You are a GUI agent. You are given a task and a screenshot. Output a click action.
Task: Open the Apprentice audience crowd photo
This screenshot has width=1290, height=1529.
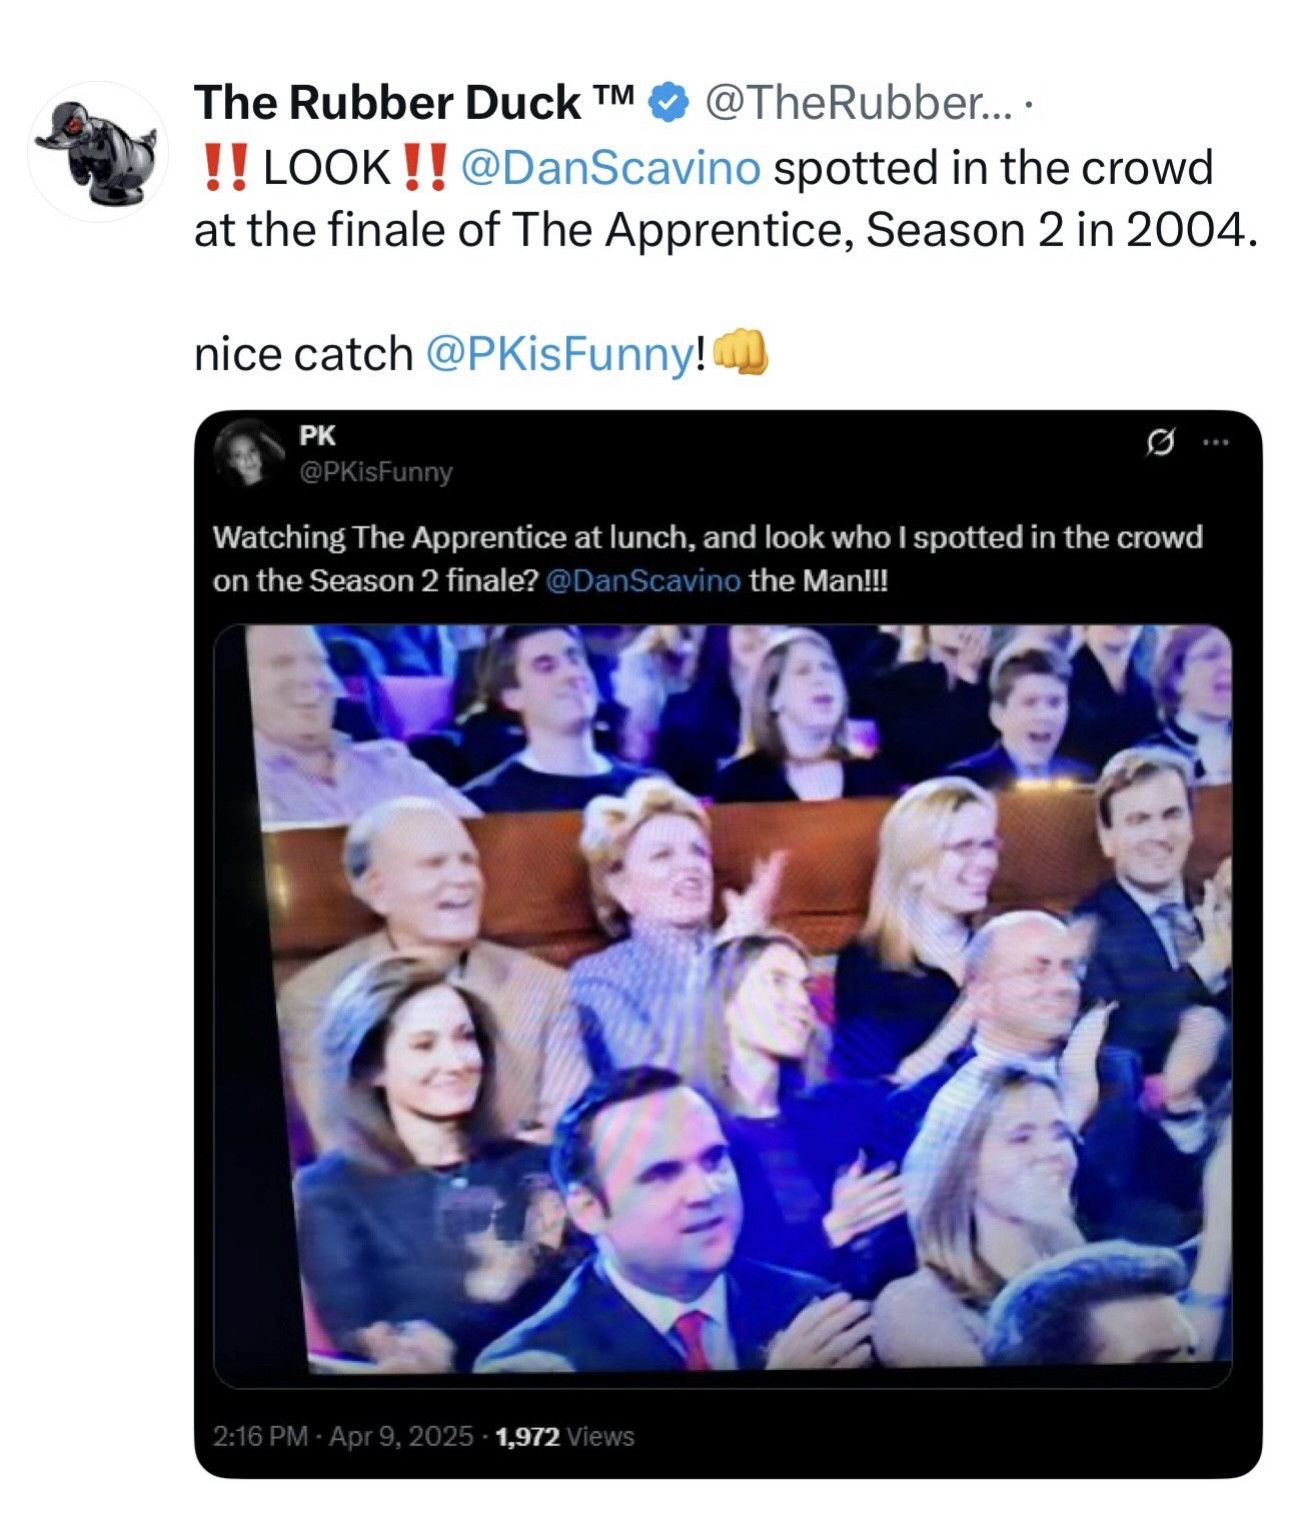pos(722,1000)
